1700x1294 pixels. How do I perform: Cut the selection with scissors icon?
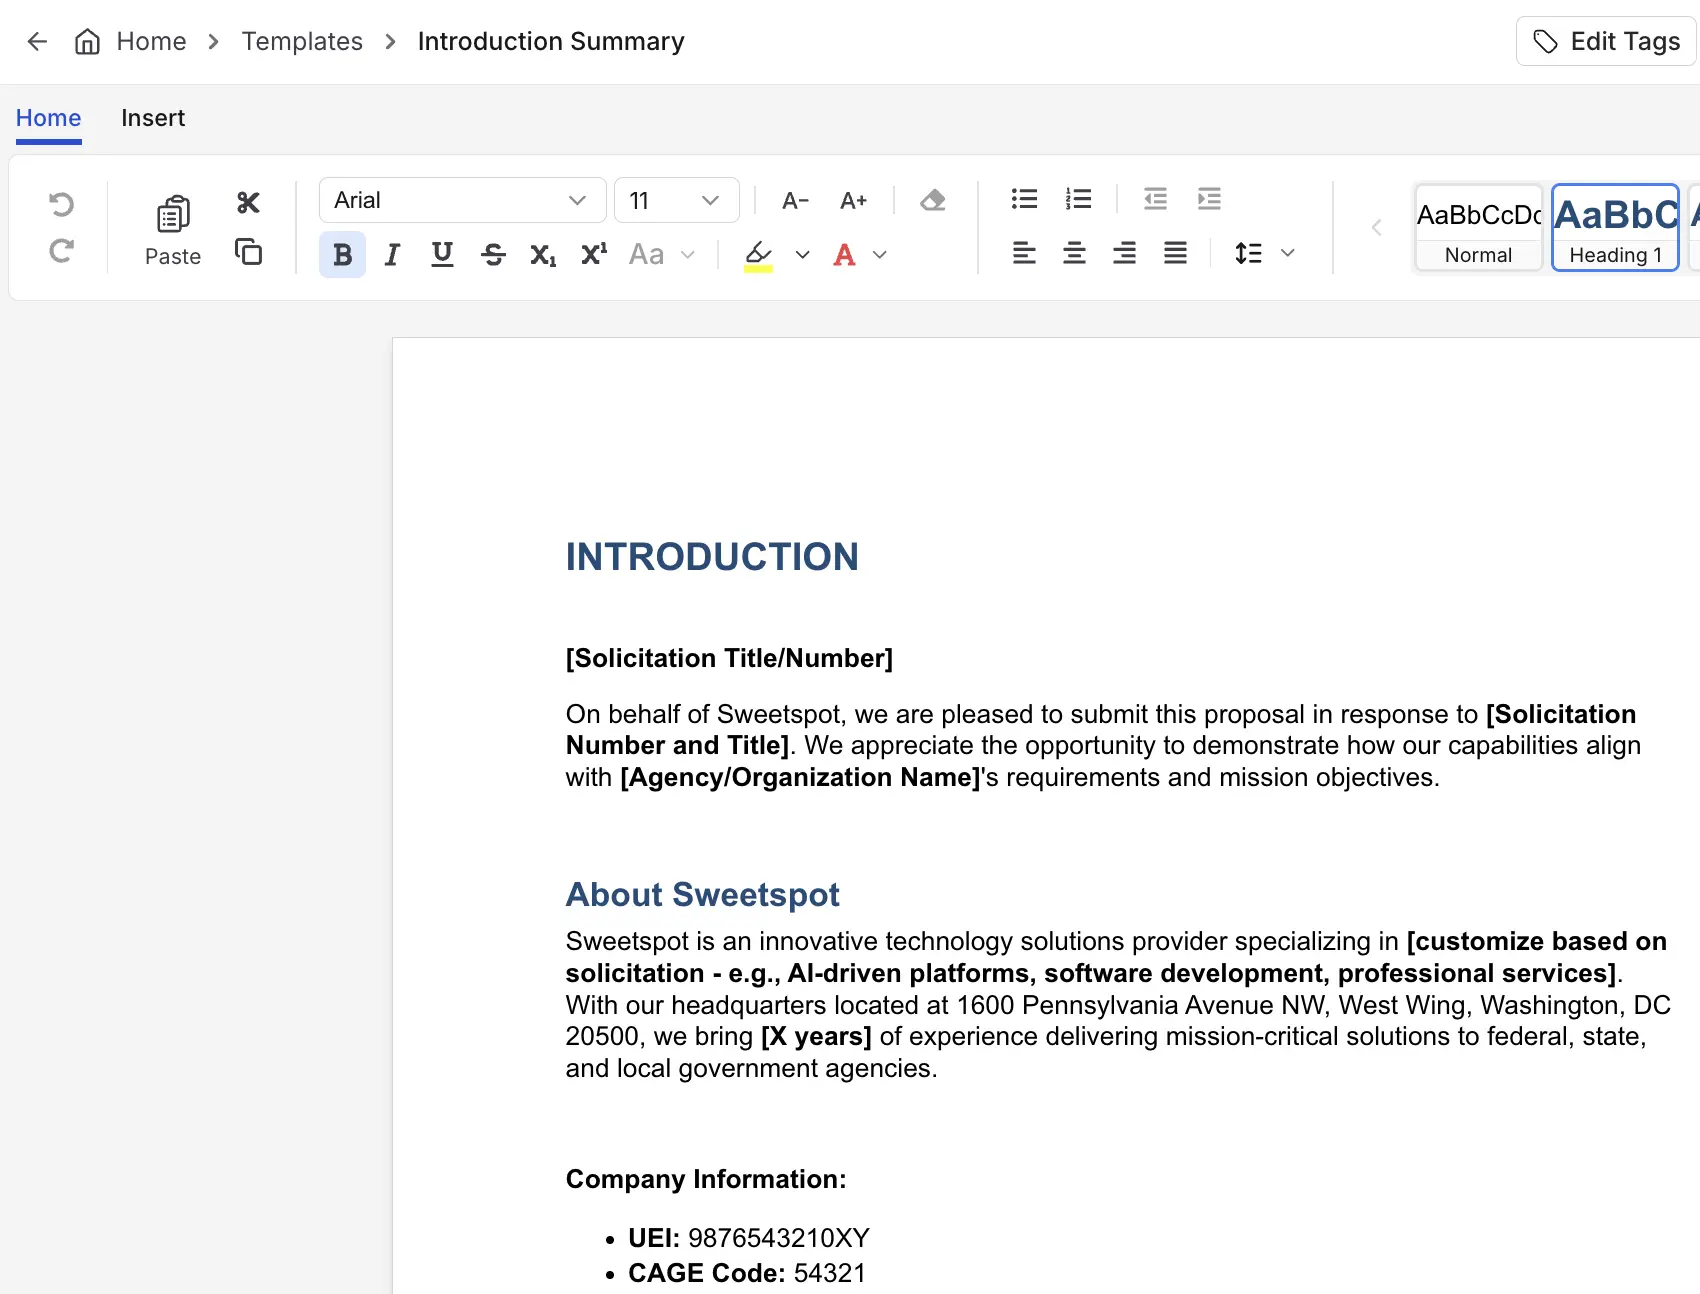point(247,201)
